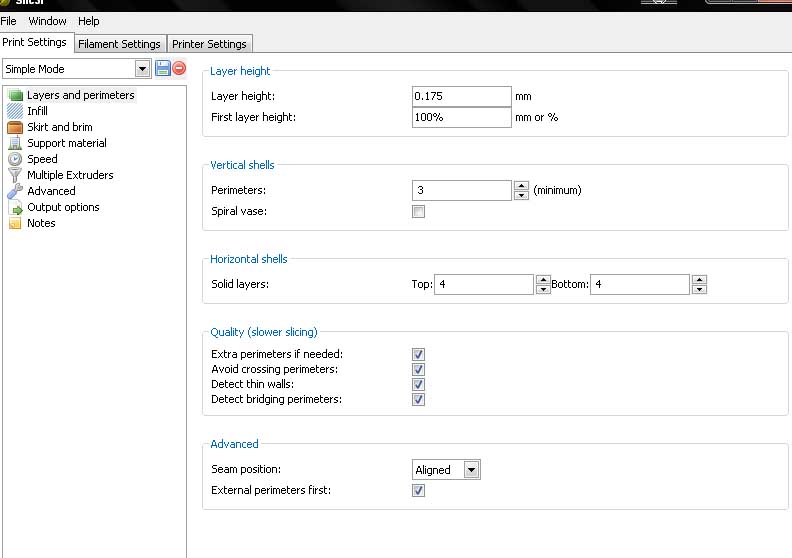Open the Notes page

pyautogui.click(x=41, y=223)
